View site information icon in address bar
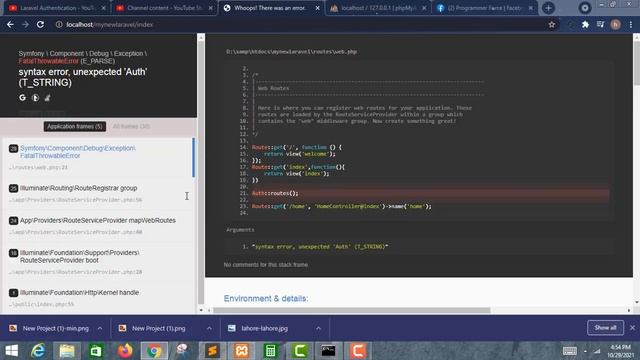640x360 pixels. click(x=59, y=24)
